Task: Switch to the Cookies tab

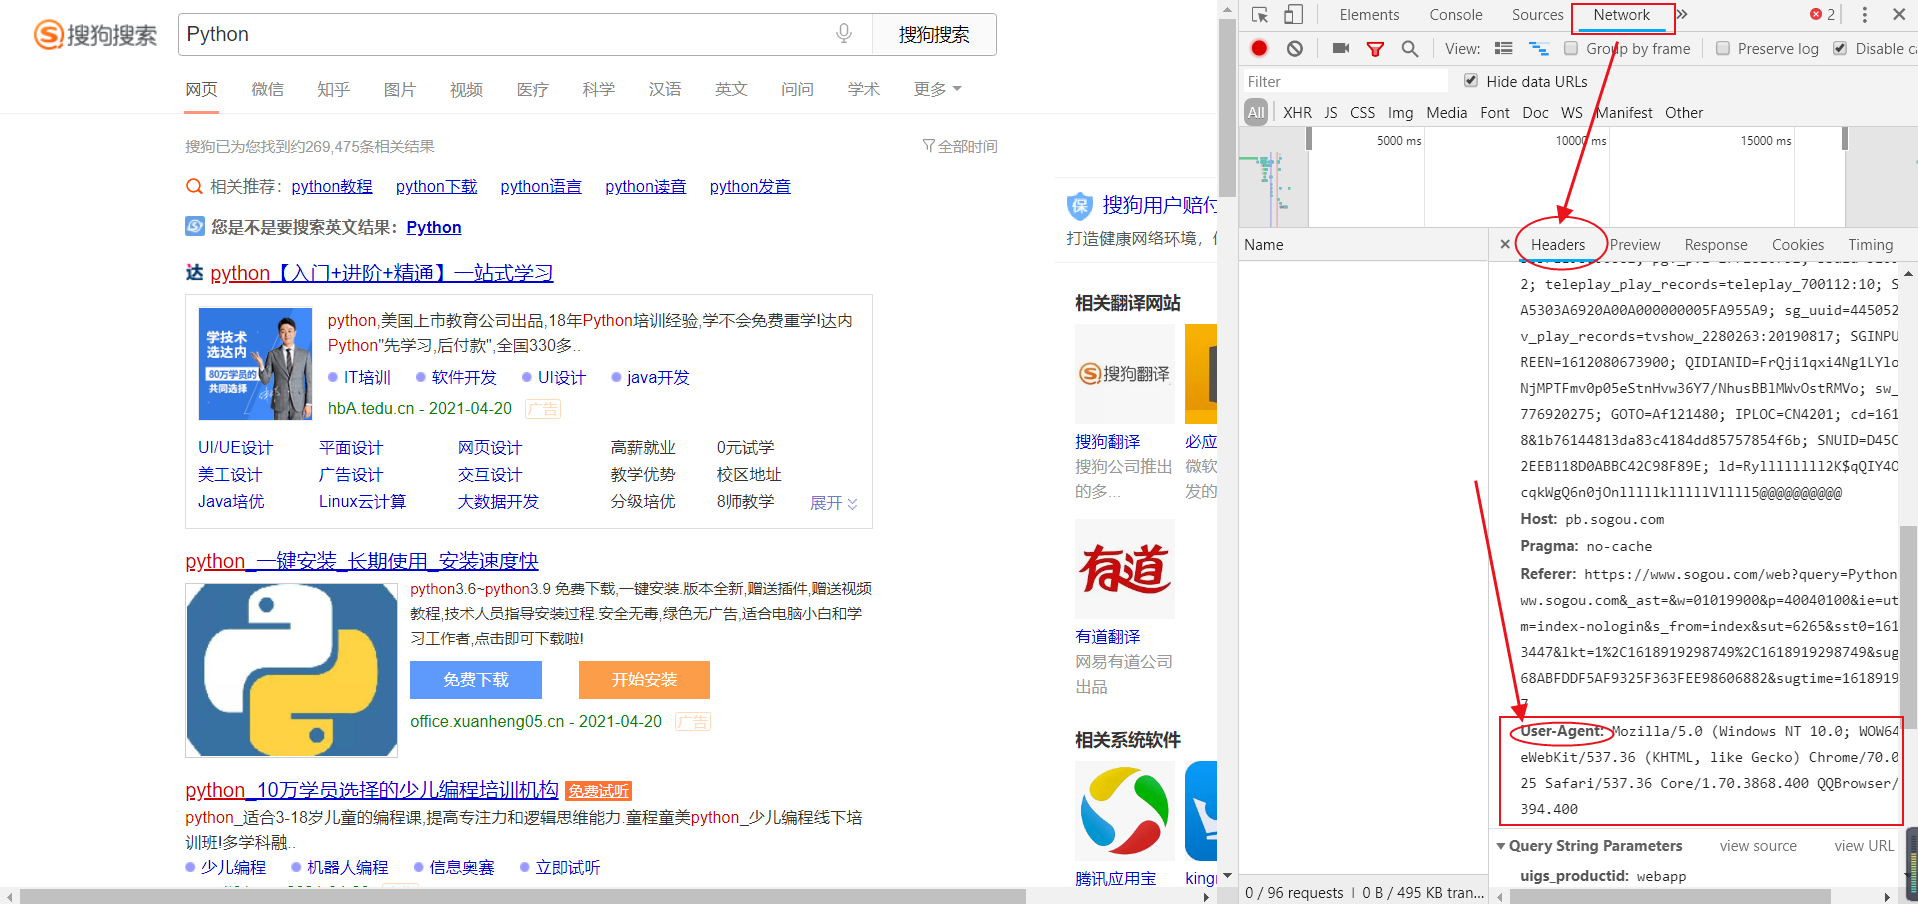Action: 1798,245
